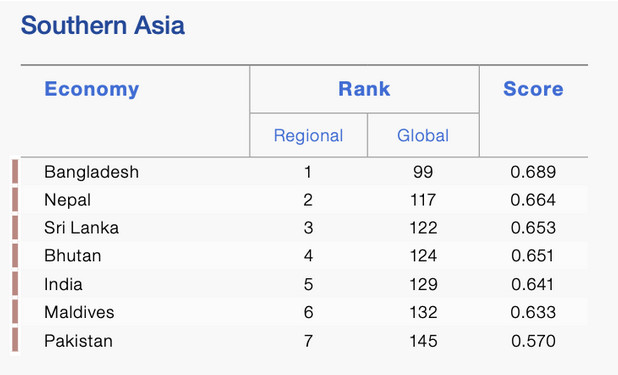Image resolution: width=618 pixels, height=375 pixels.
Task: Click the Maldives row label
Action: [x=79, y=312]
